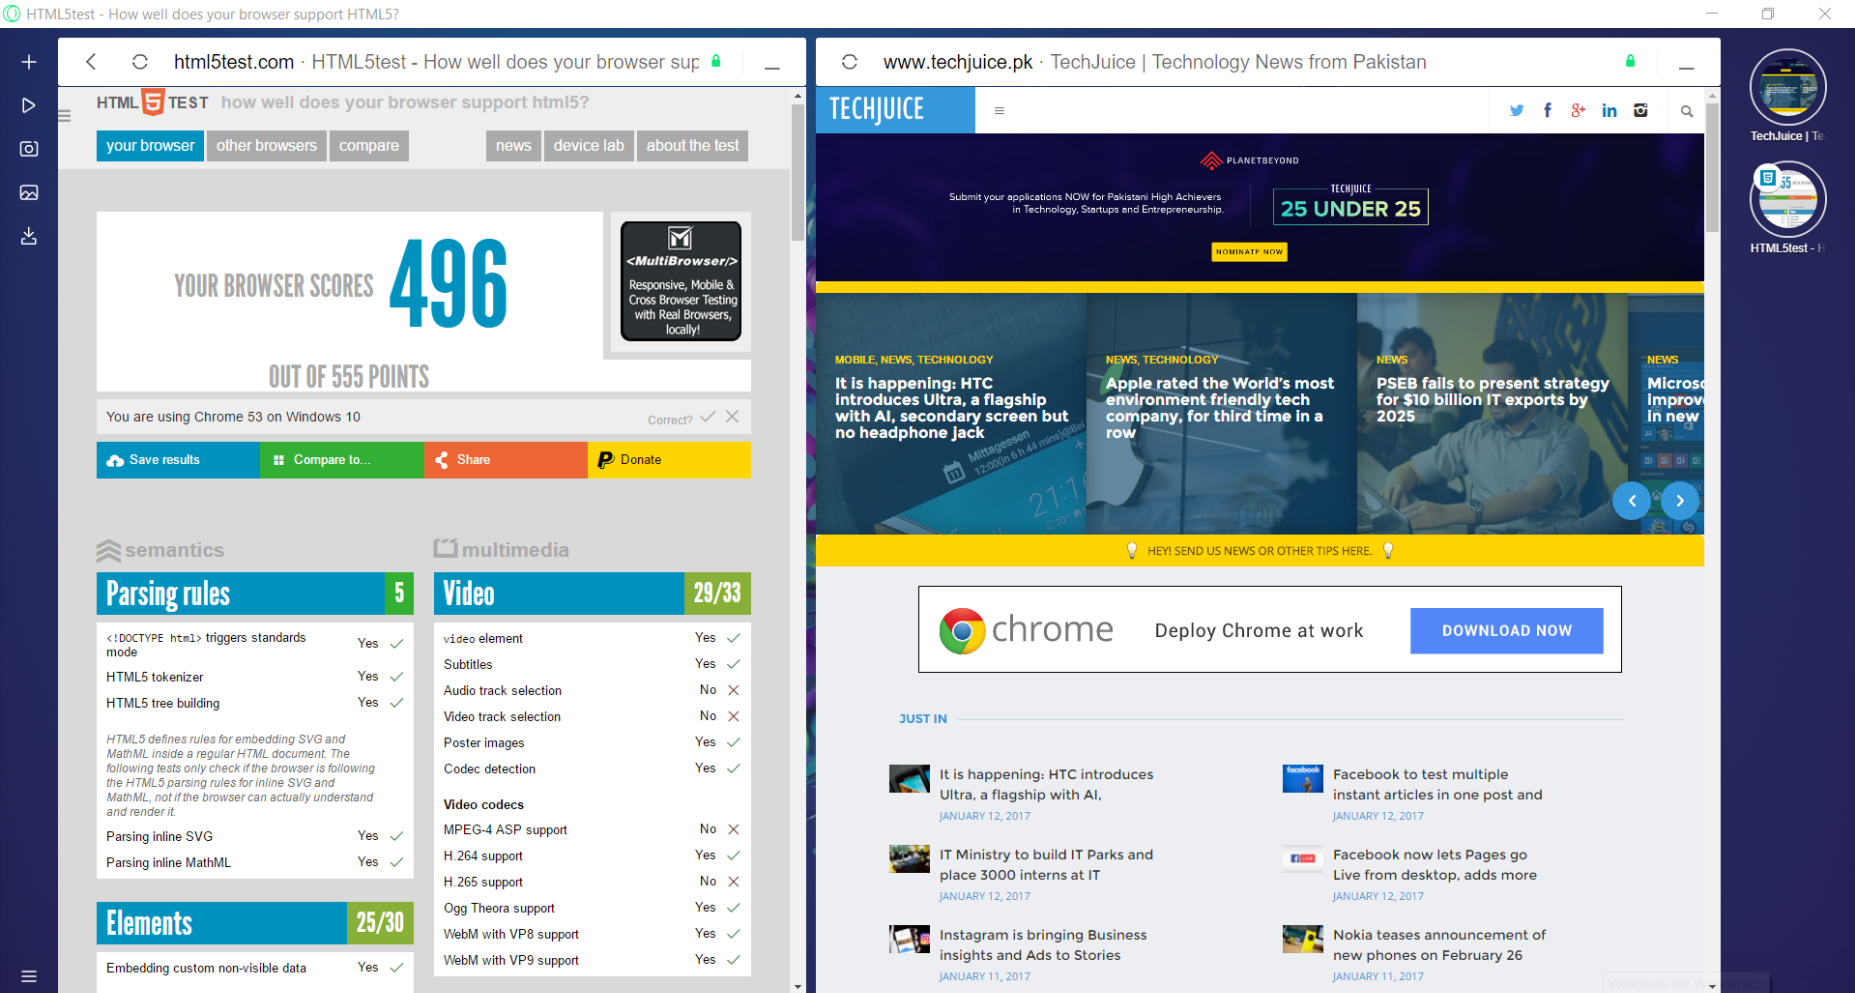Confirm browser detection with Correct checkmark

[x=708, y=417]
